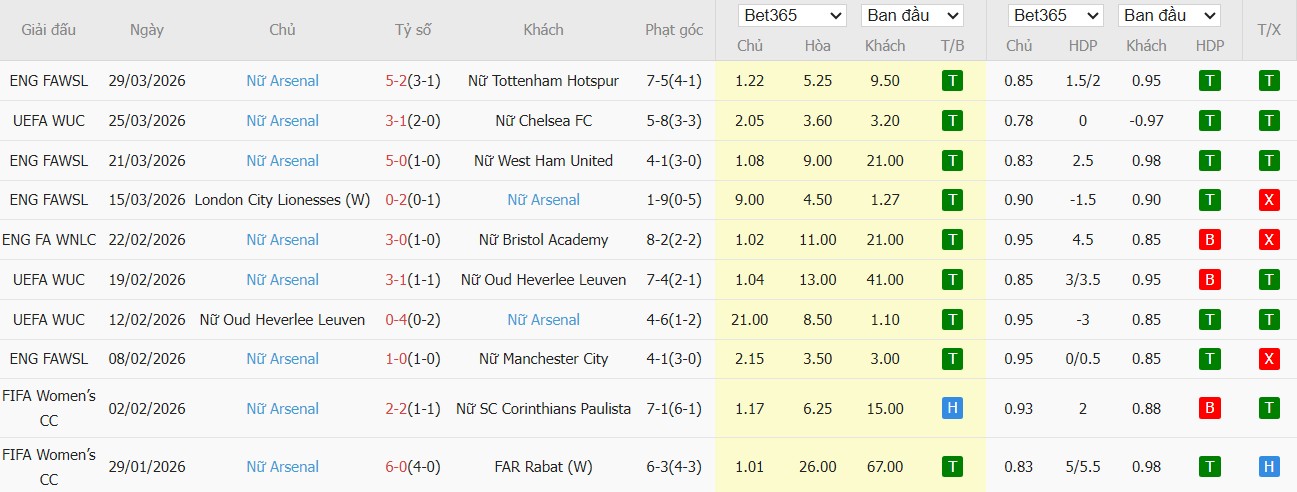This screenshot has width=1297, height=492.
Task: Open the second Bet365 handicap dropdown
Action: pyautogui.click(x=1056, y=16)
